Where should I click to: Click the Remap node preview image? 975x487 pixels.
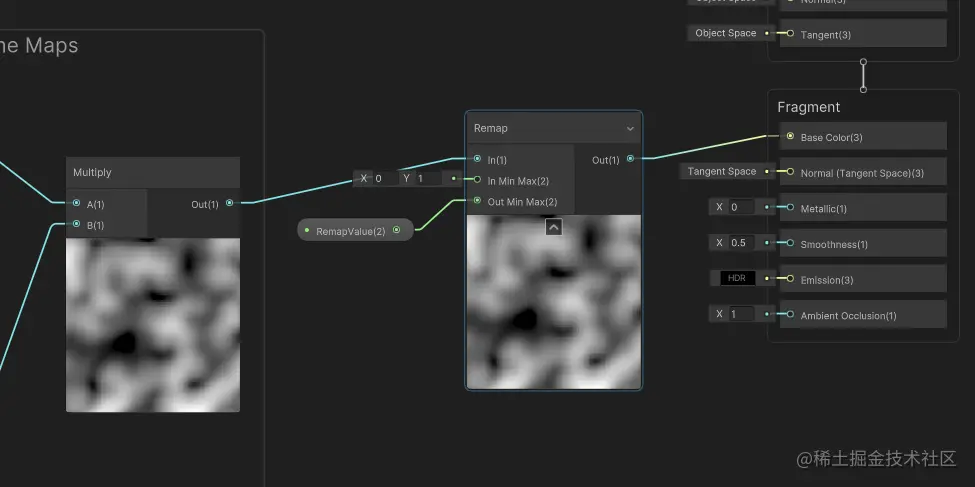click(553, 302)
